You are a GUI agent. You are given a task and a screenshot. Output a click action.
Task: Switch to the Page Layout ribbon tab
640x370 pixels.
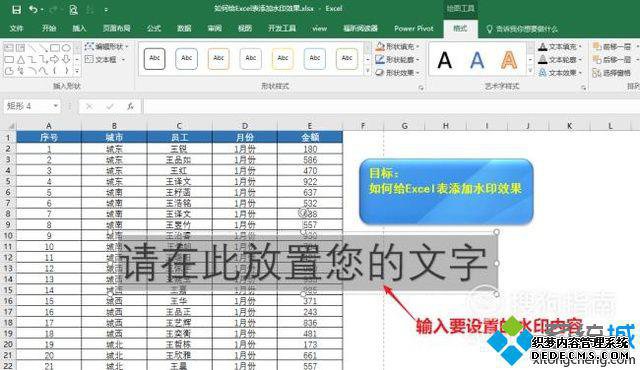pyautogui.click(x=116, y=28)
